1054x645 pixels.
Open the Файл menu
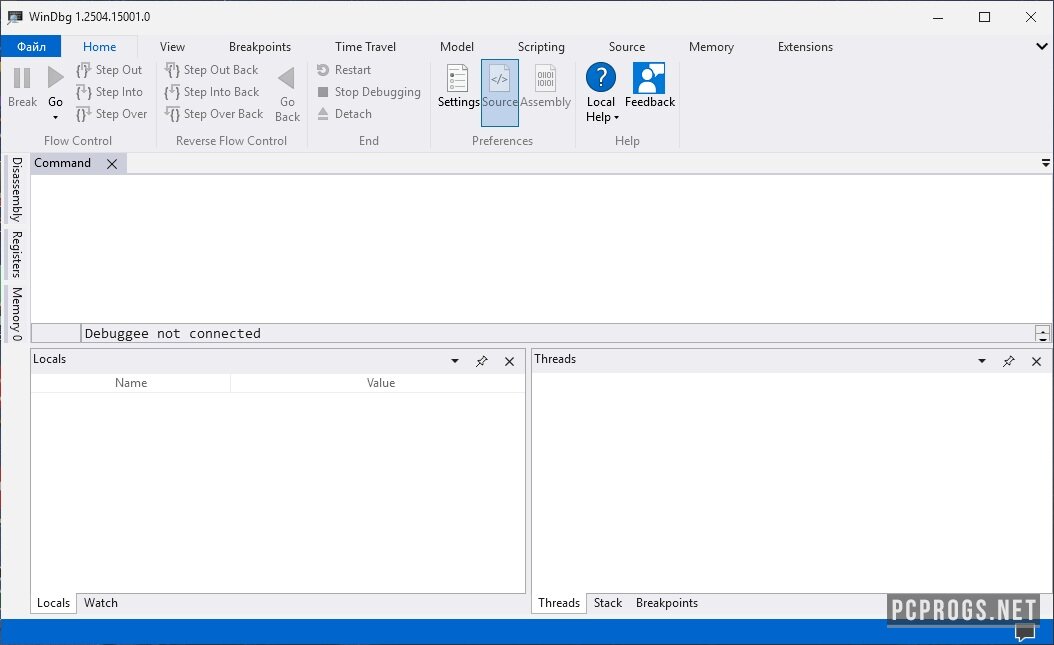coord(31,46)
